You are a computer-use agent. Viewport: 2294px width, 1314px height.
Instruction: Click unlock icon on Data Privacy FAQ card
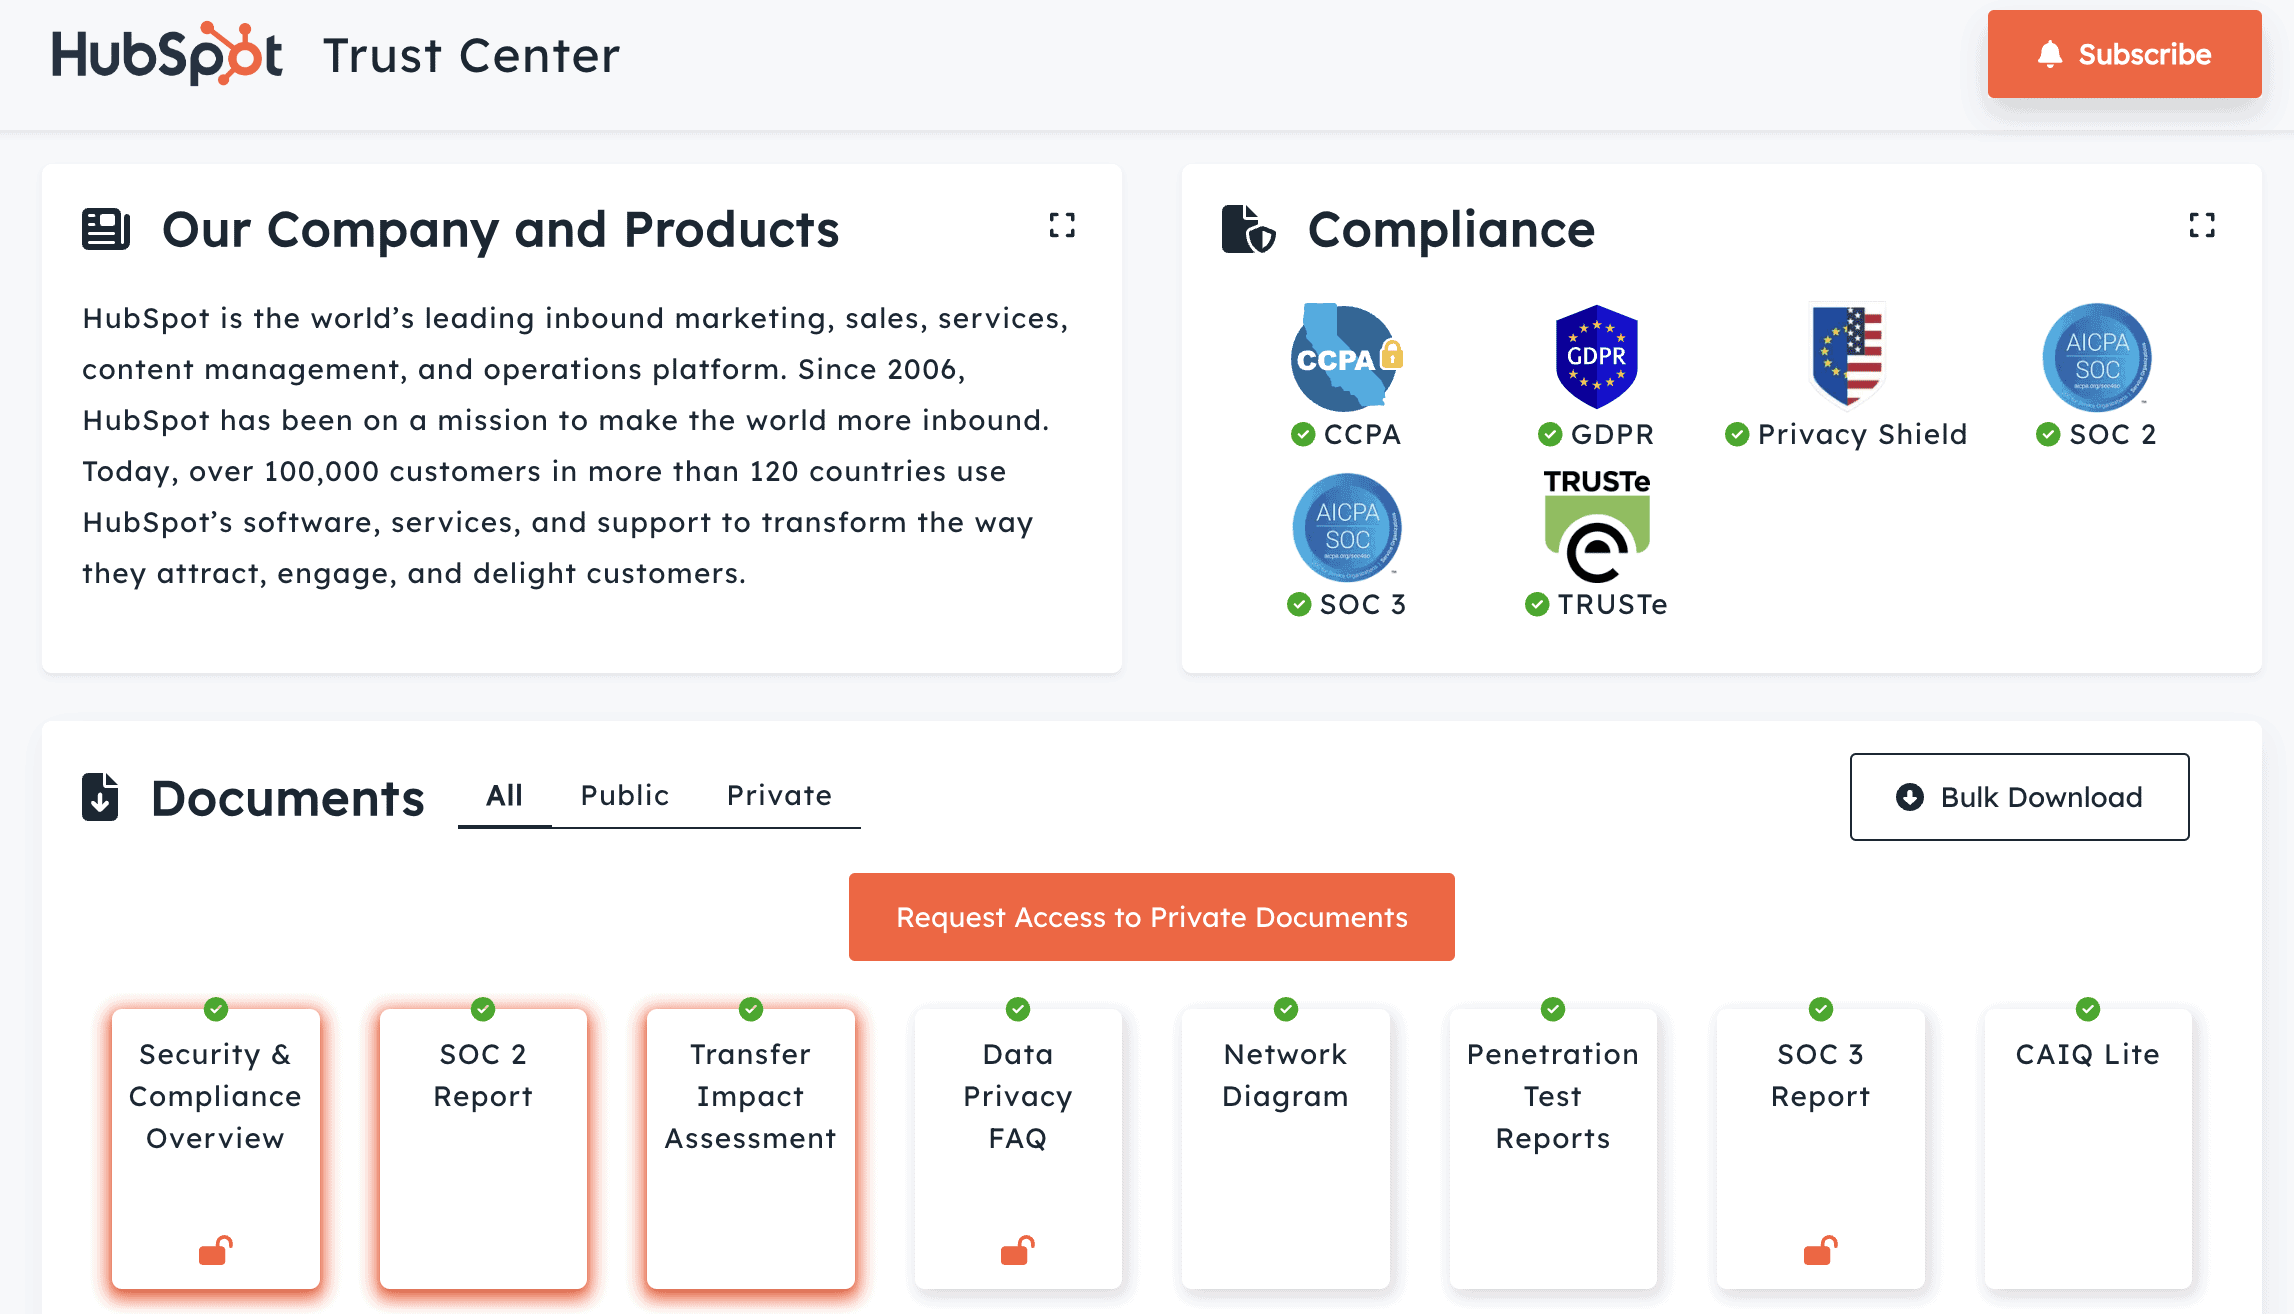(x=1017, y=1250)
